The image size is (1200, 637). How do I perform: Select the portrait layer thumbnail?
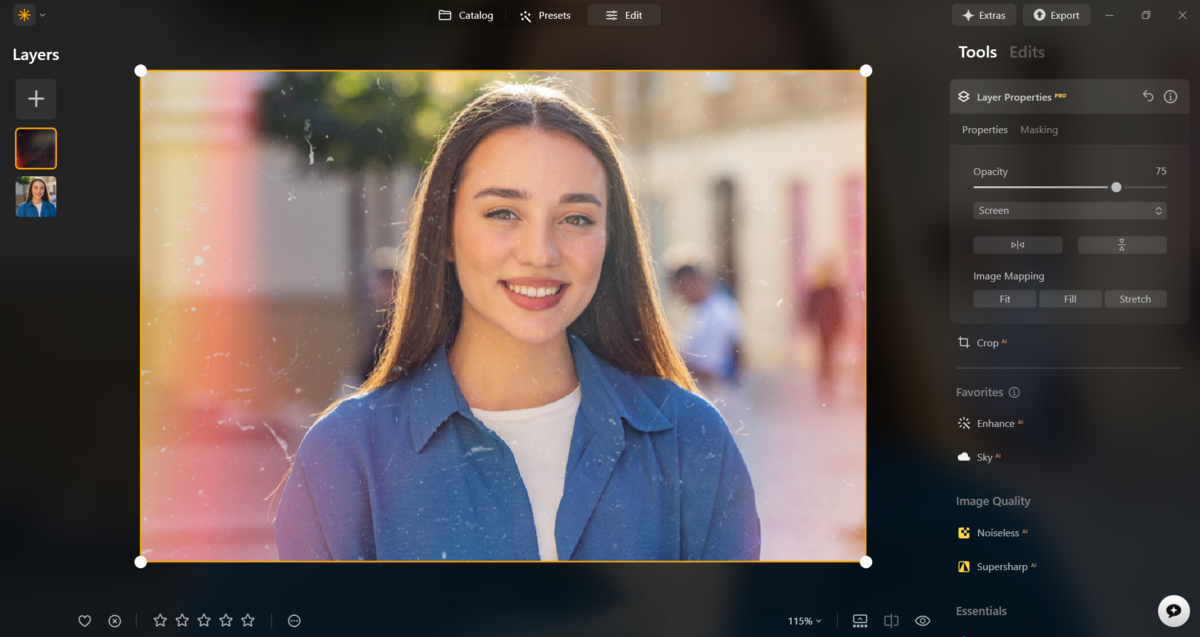coord(35,196)
